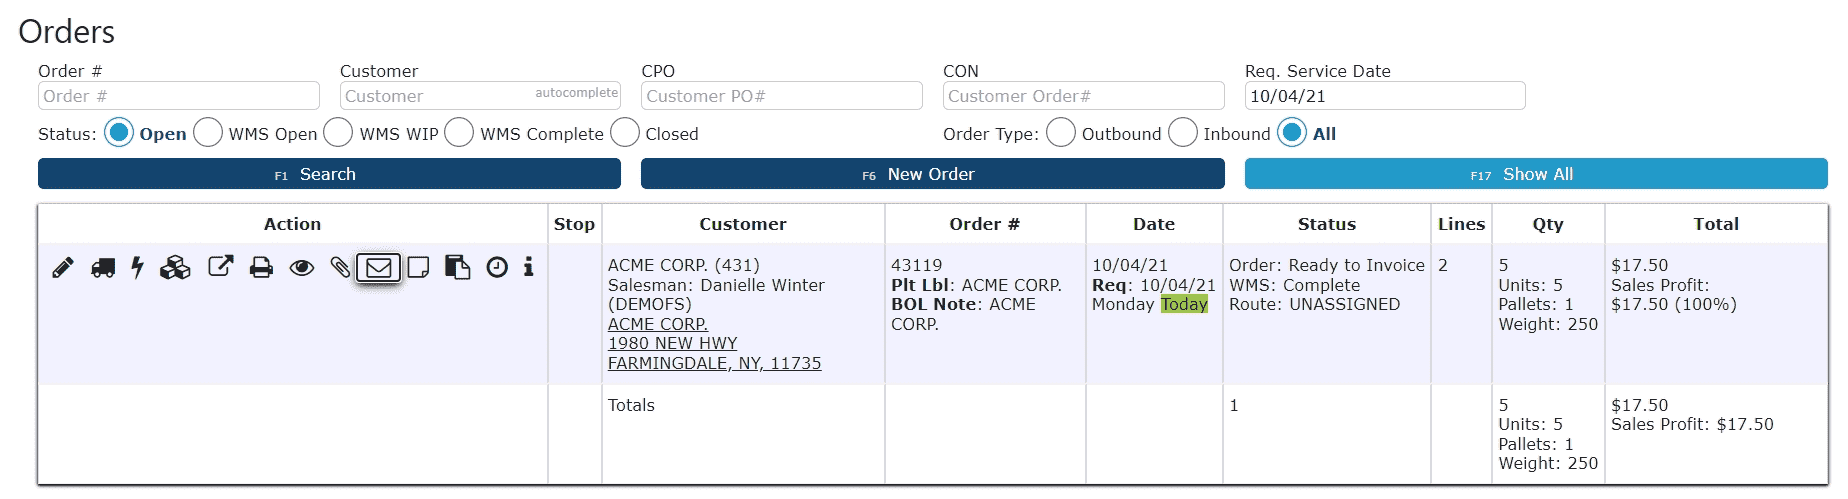Screen dimensions: 1848x499
Task: Click the Search button
Action: point(329,174)
